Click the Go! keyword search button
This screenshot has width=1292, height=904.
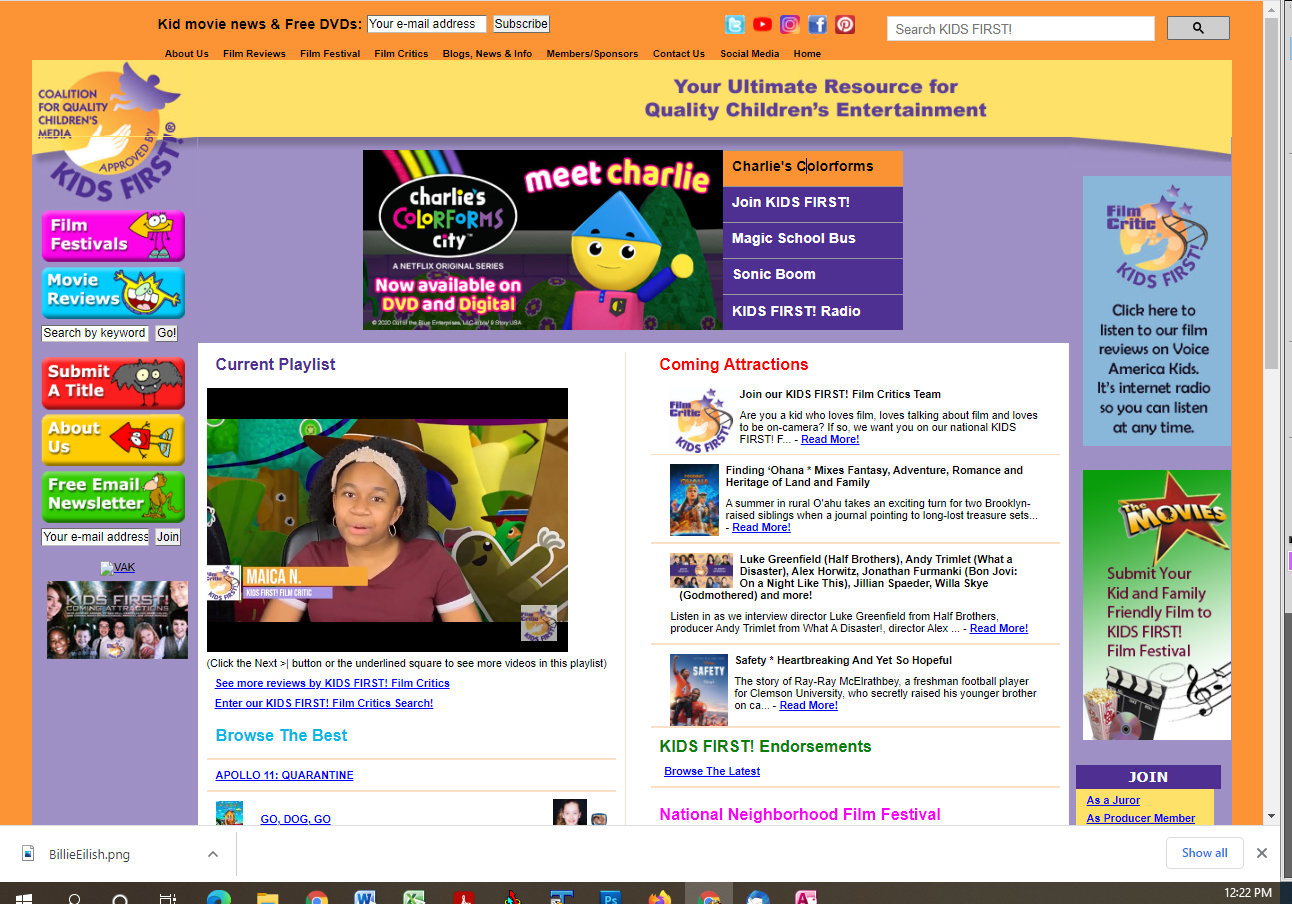[x=167, y=333]
